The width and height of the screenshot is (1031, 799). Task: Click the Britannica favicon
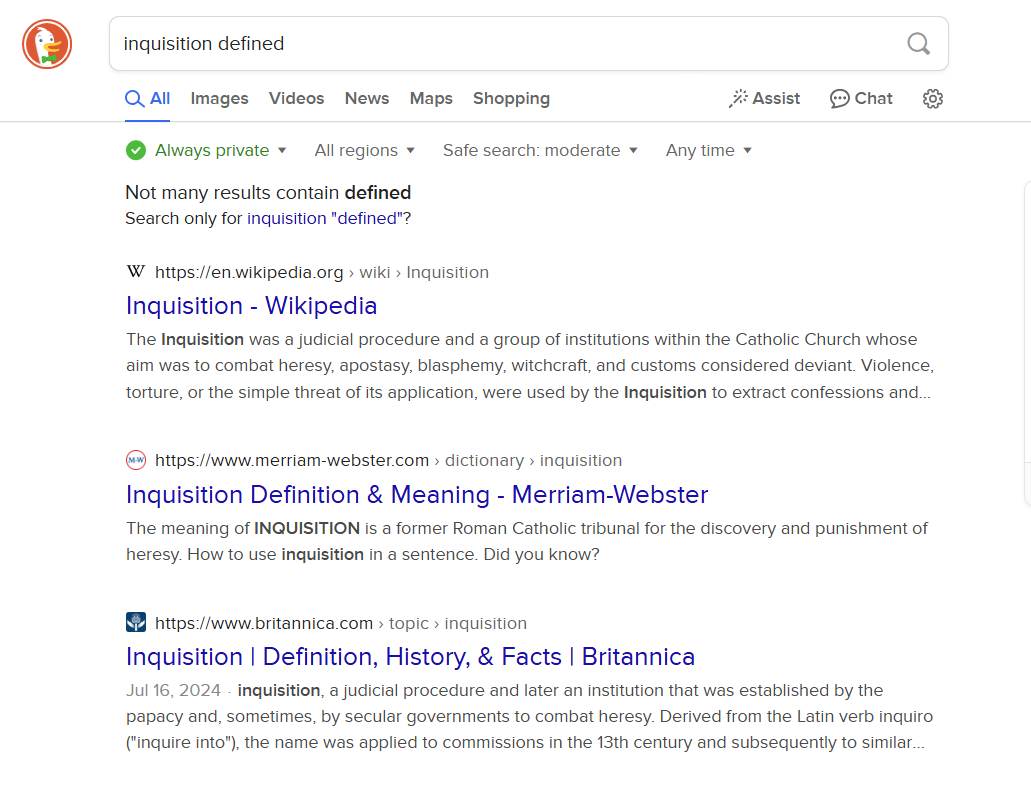[136, 622]
